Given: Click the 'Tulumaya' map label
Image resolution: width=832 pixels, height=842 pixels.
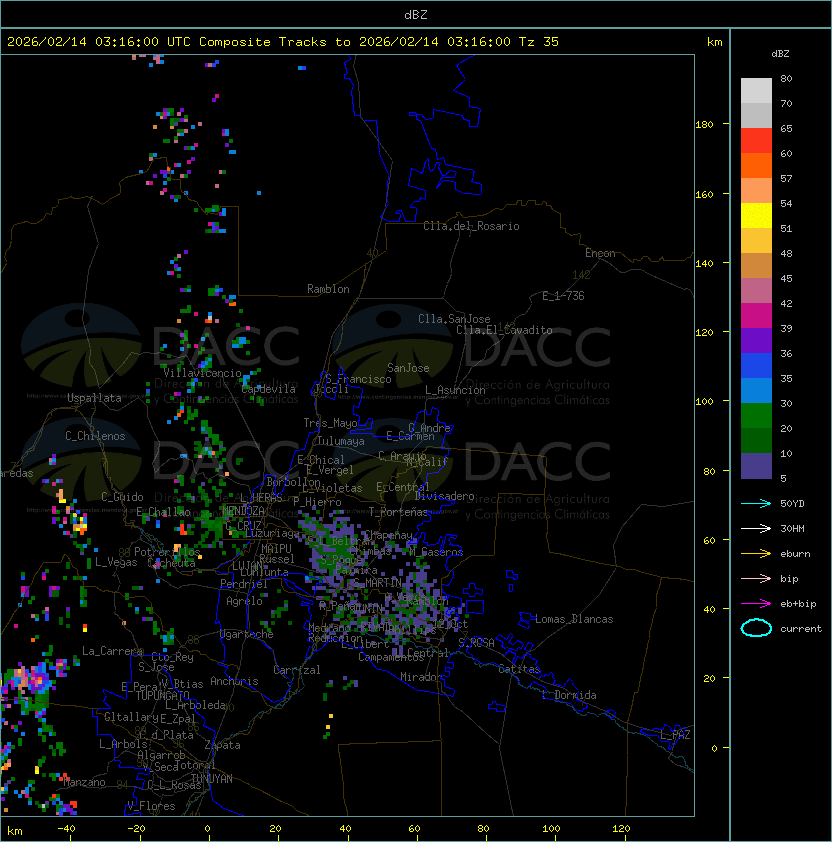Looking at the screenshot, I should [341, 441].
